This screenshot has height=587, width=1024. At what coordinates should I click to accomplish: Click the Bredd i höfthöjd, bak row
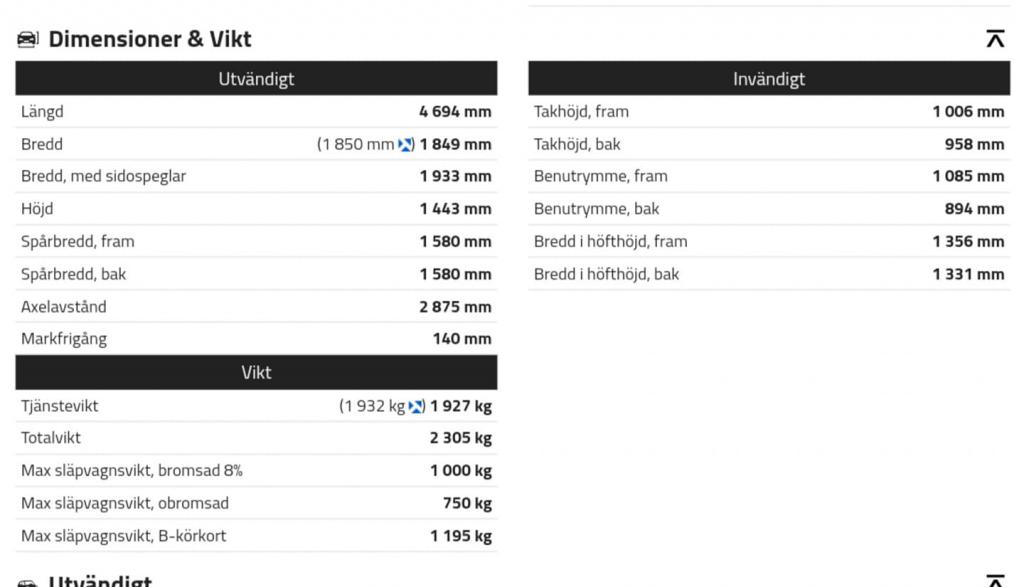click(x=769, y=274)
